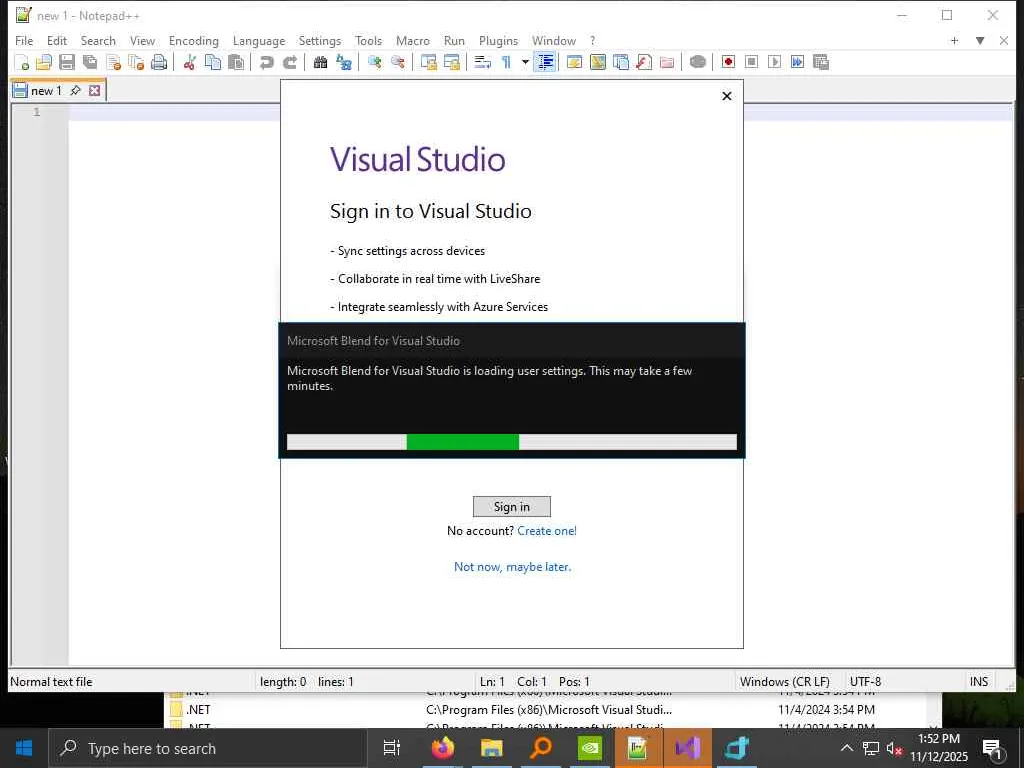This screenshot has height=768, width=1024.
Task: Toggle synchronized vertical scrolling
Action: tap(428, 62)
